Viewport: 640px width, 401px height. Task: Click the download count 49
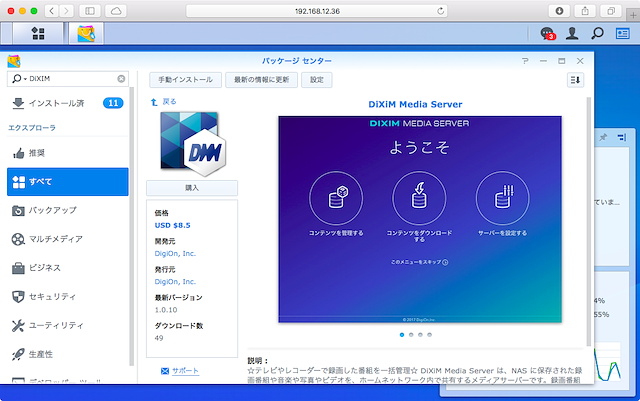pos(159,338)
